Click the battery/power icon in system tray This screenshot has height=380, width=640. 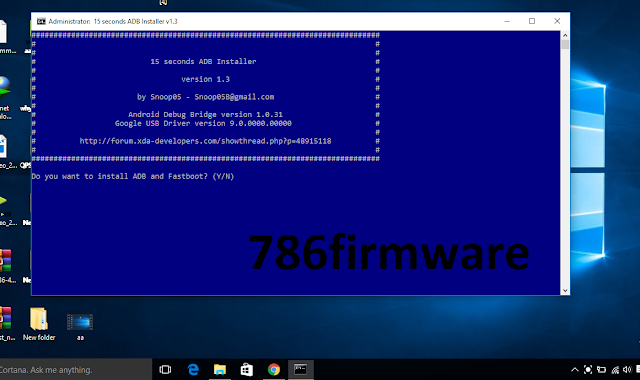601,370
